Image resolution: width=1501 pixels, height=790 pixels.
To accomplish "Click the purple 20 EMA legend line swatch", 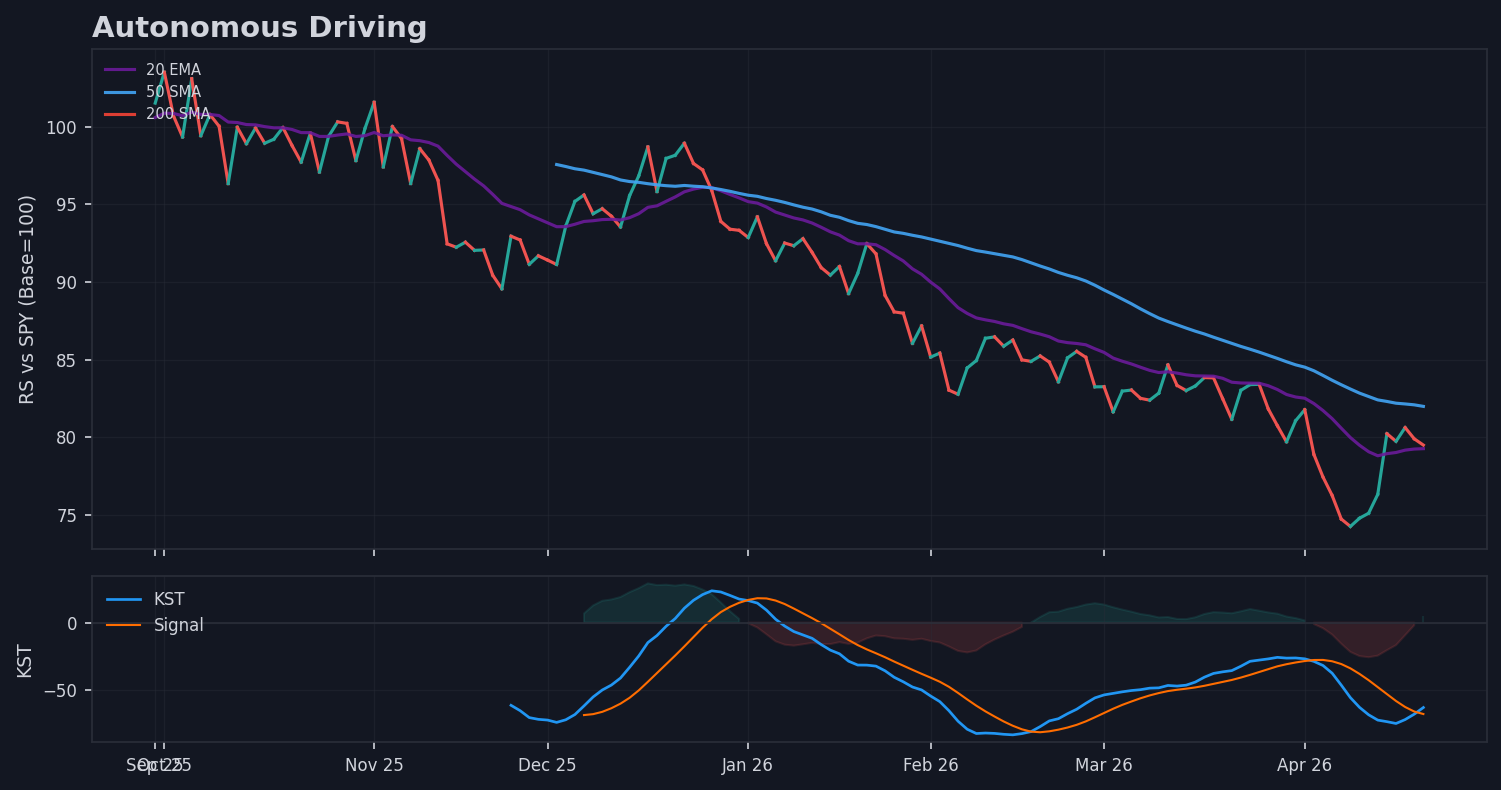I will [x=120, y=70].
